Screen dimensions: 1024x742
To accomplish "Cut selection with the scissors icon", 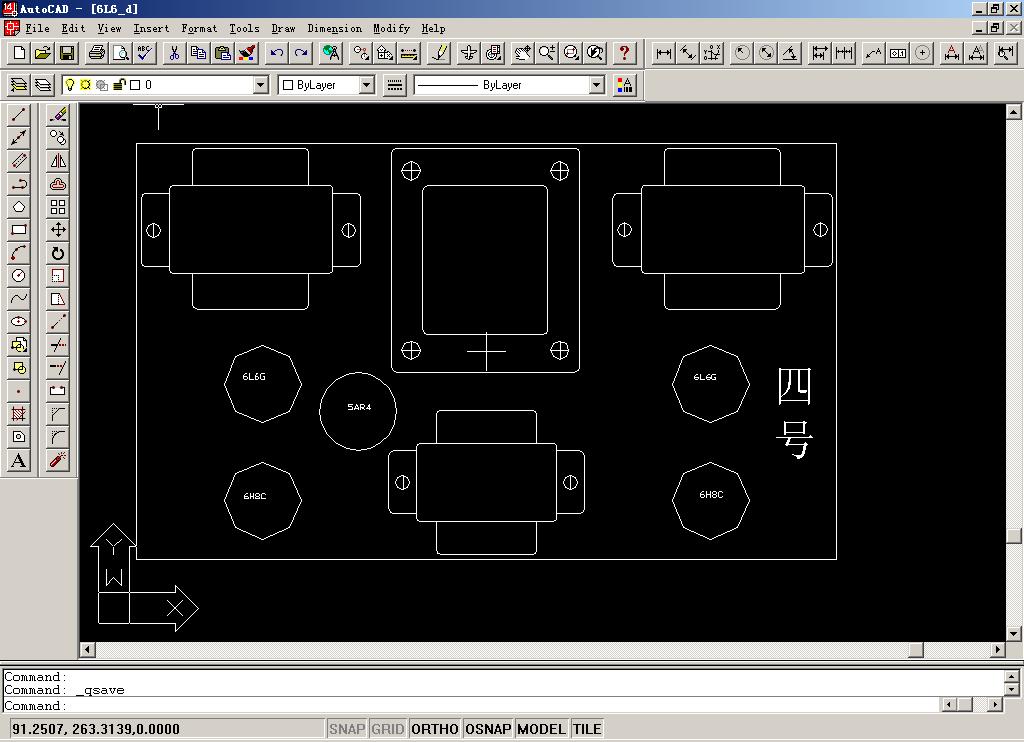I will point(174,53).
